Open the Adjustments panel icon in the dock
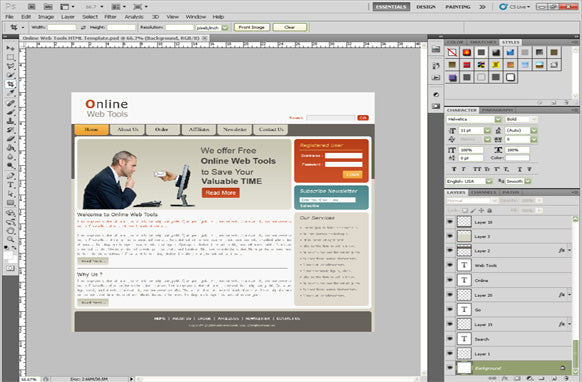Image resolution: width=582 pixels, height=382 pixels. coord(436,94)
